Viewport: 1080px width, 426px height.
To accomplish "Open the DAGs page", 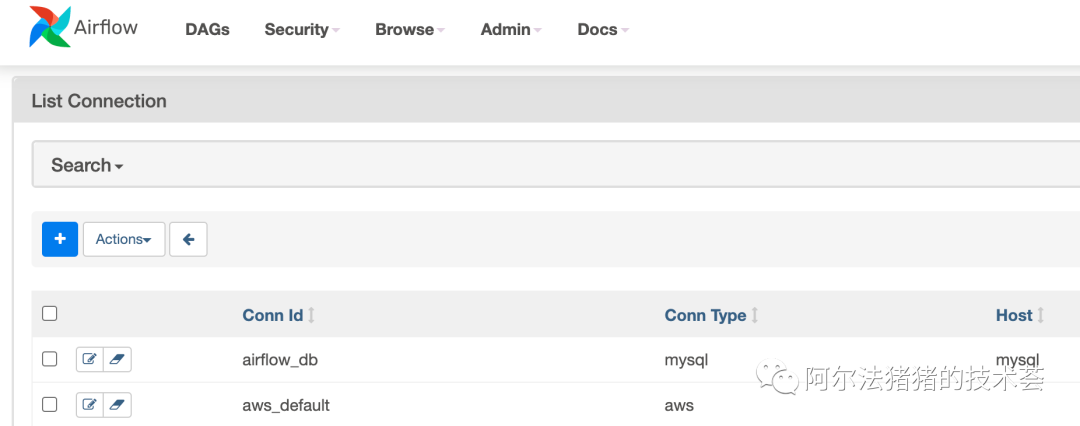I will click(207, 29).
